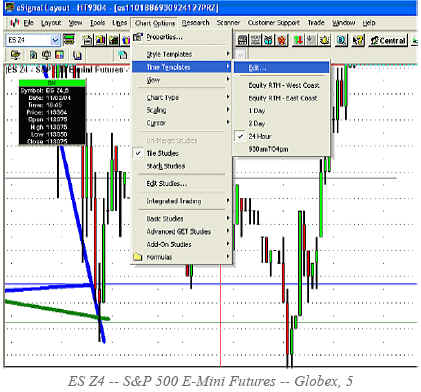
Task: Click the green-and-red quote board icon beside symbol box
Action: click(69, 40)
